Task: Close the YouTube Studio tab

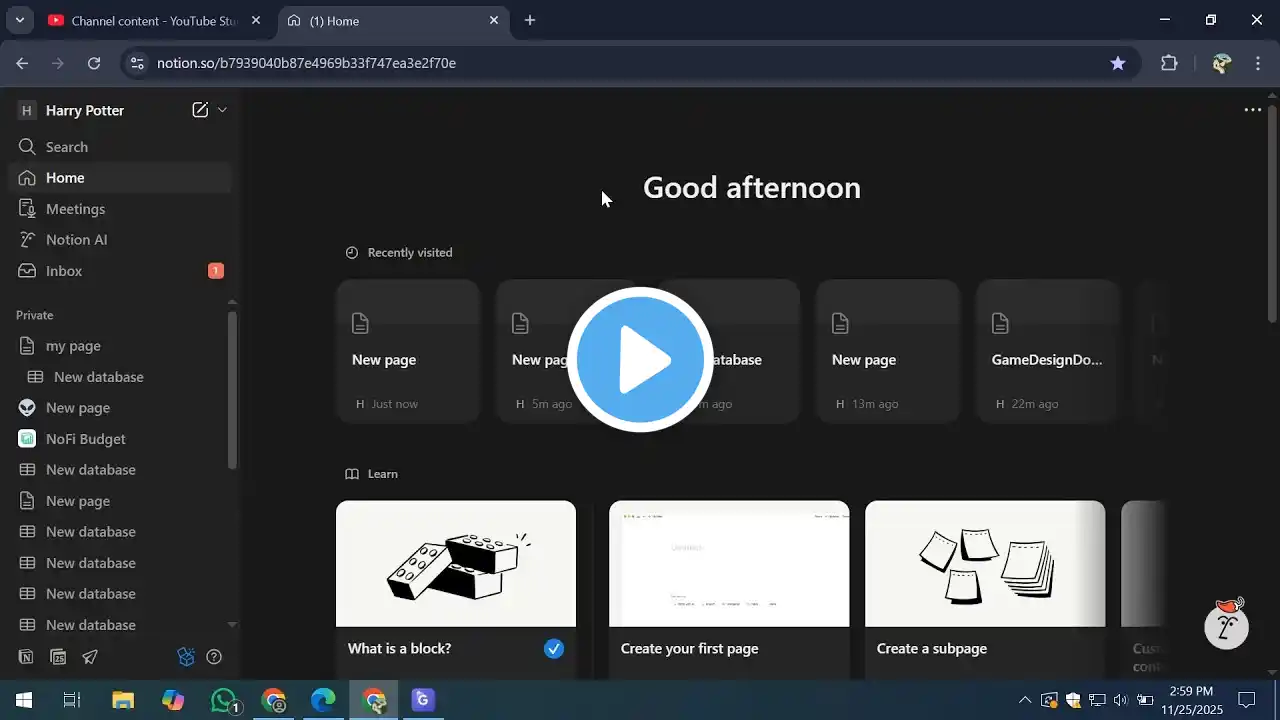Action: pos(256,20)
